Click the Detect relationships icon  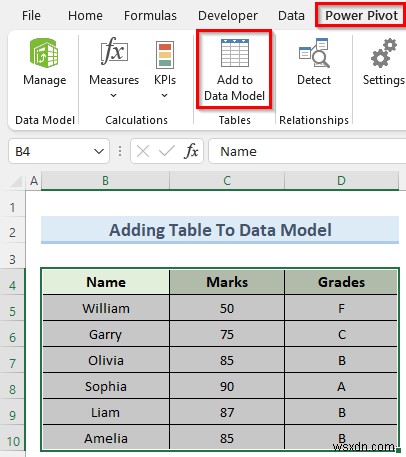[x=314, y=53]
